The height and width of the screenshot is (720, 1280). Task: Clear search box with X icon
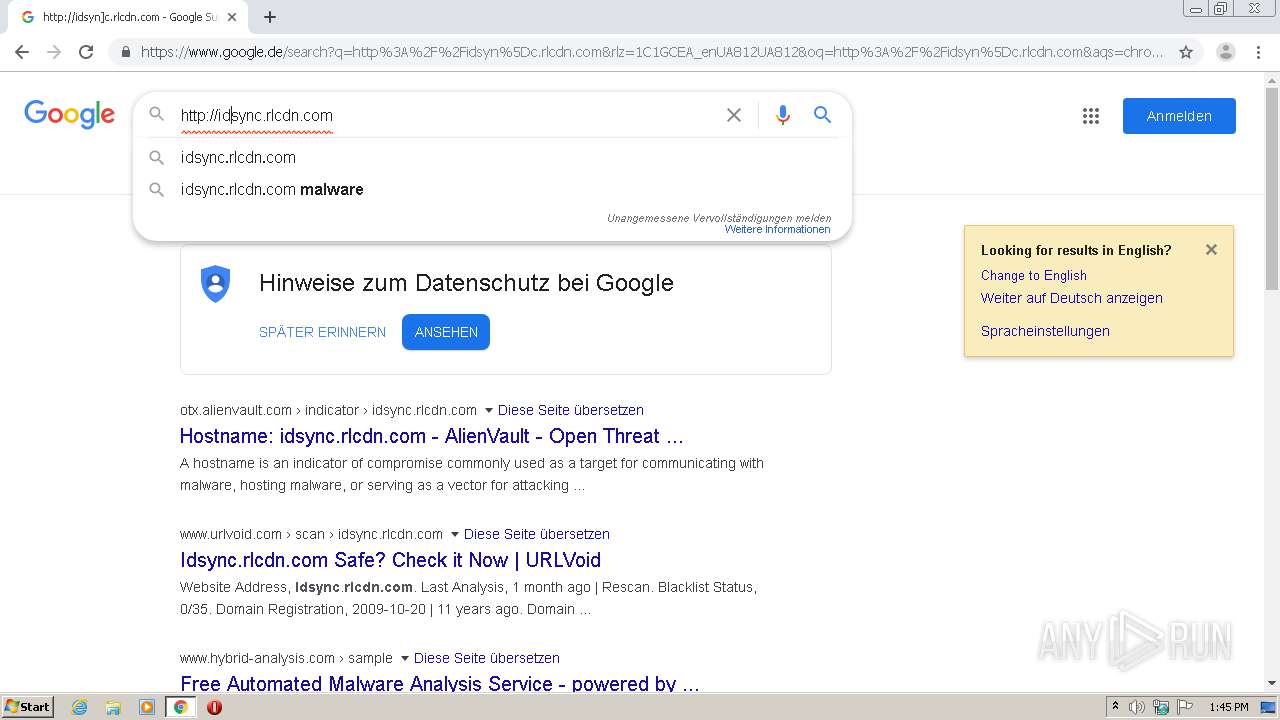[734, 115]
